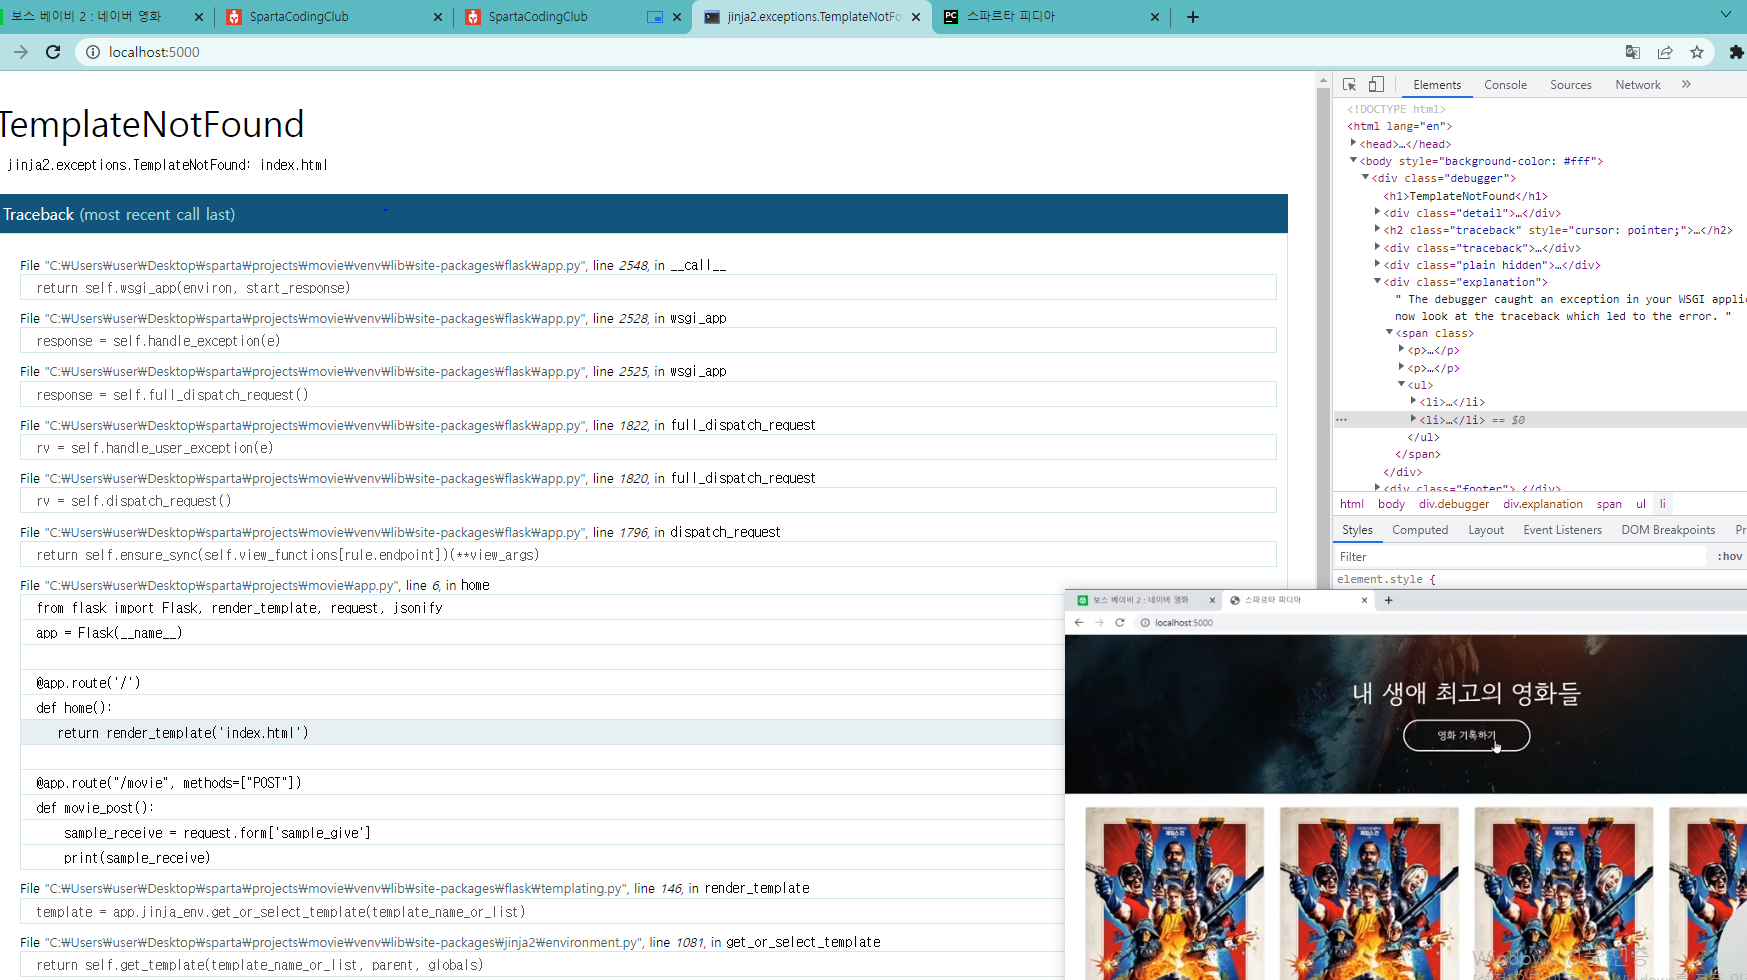Screen dimensions: 1747x980
Task: Close the first SpartaCodingClub tab
Action: pyautogui.click(x=437, y=17)
